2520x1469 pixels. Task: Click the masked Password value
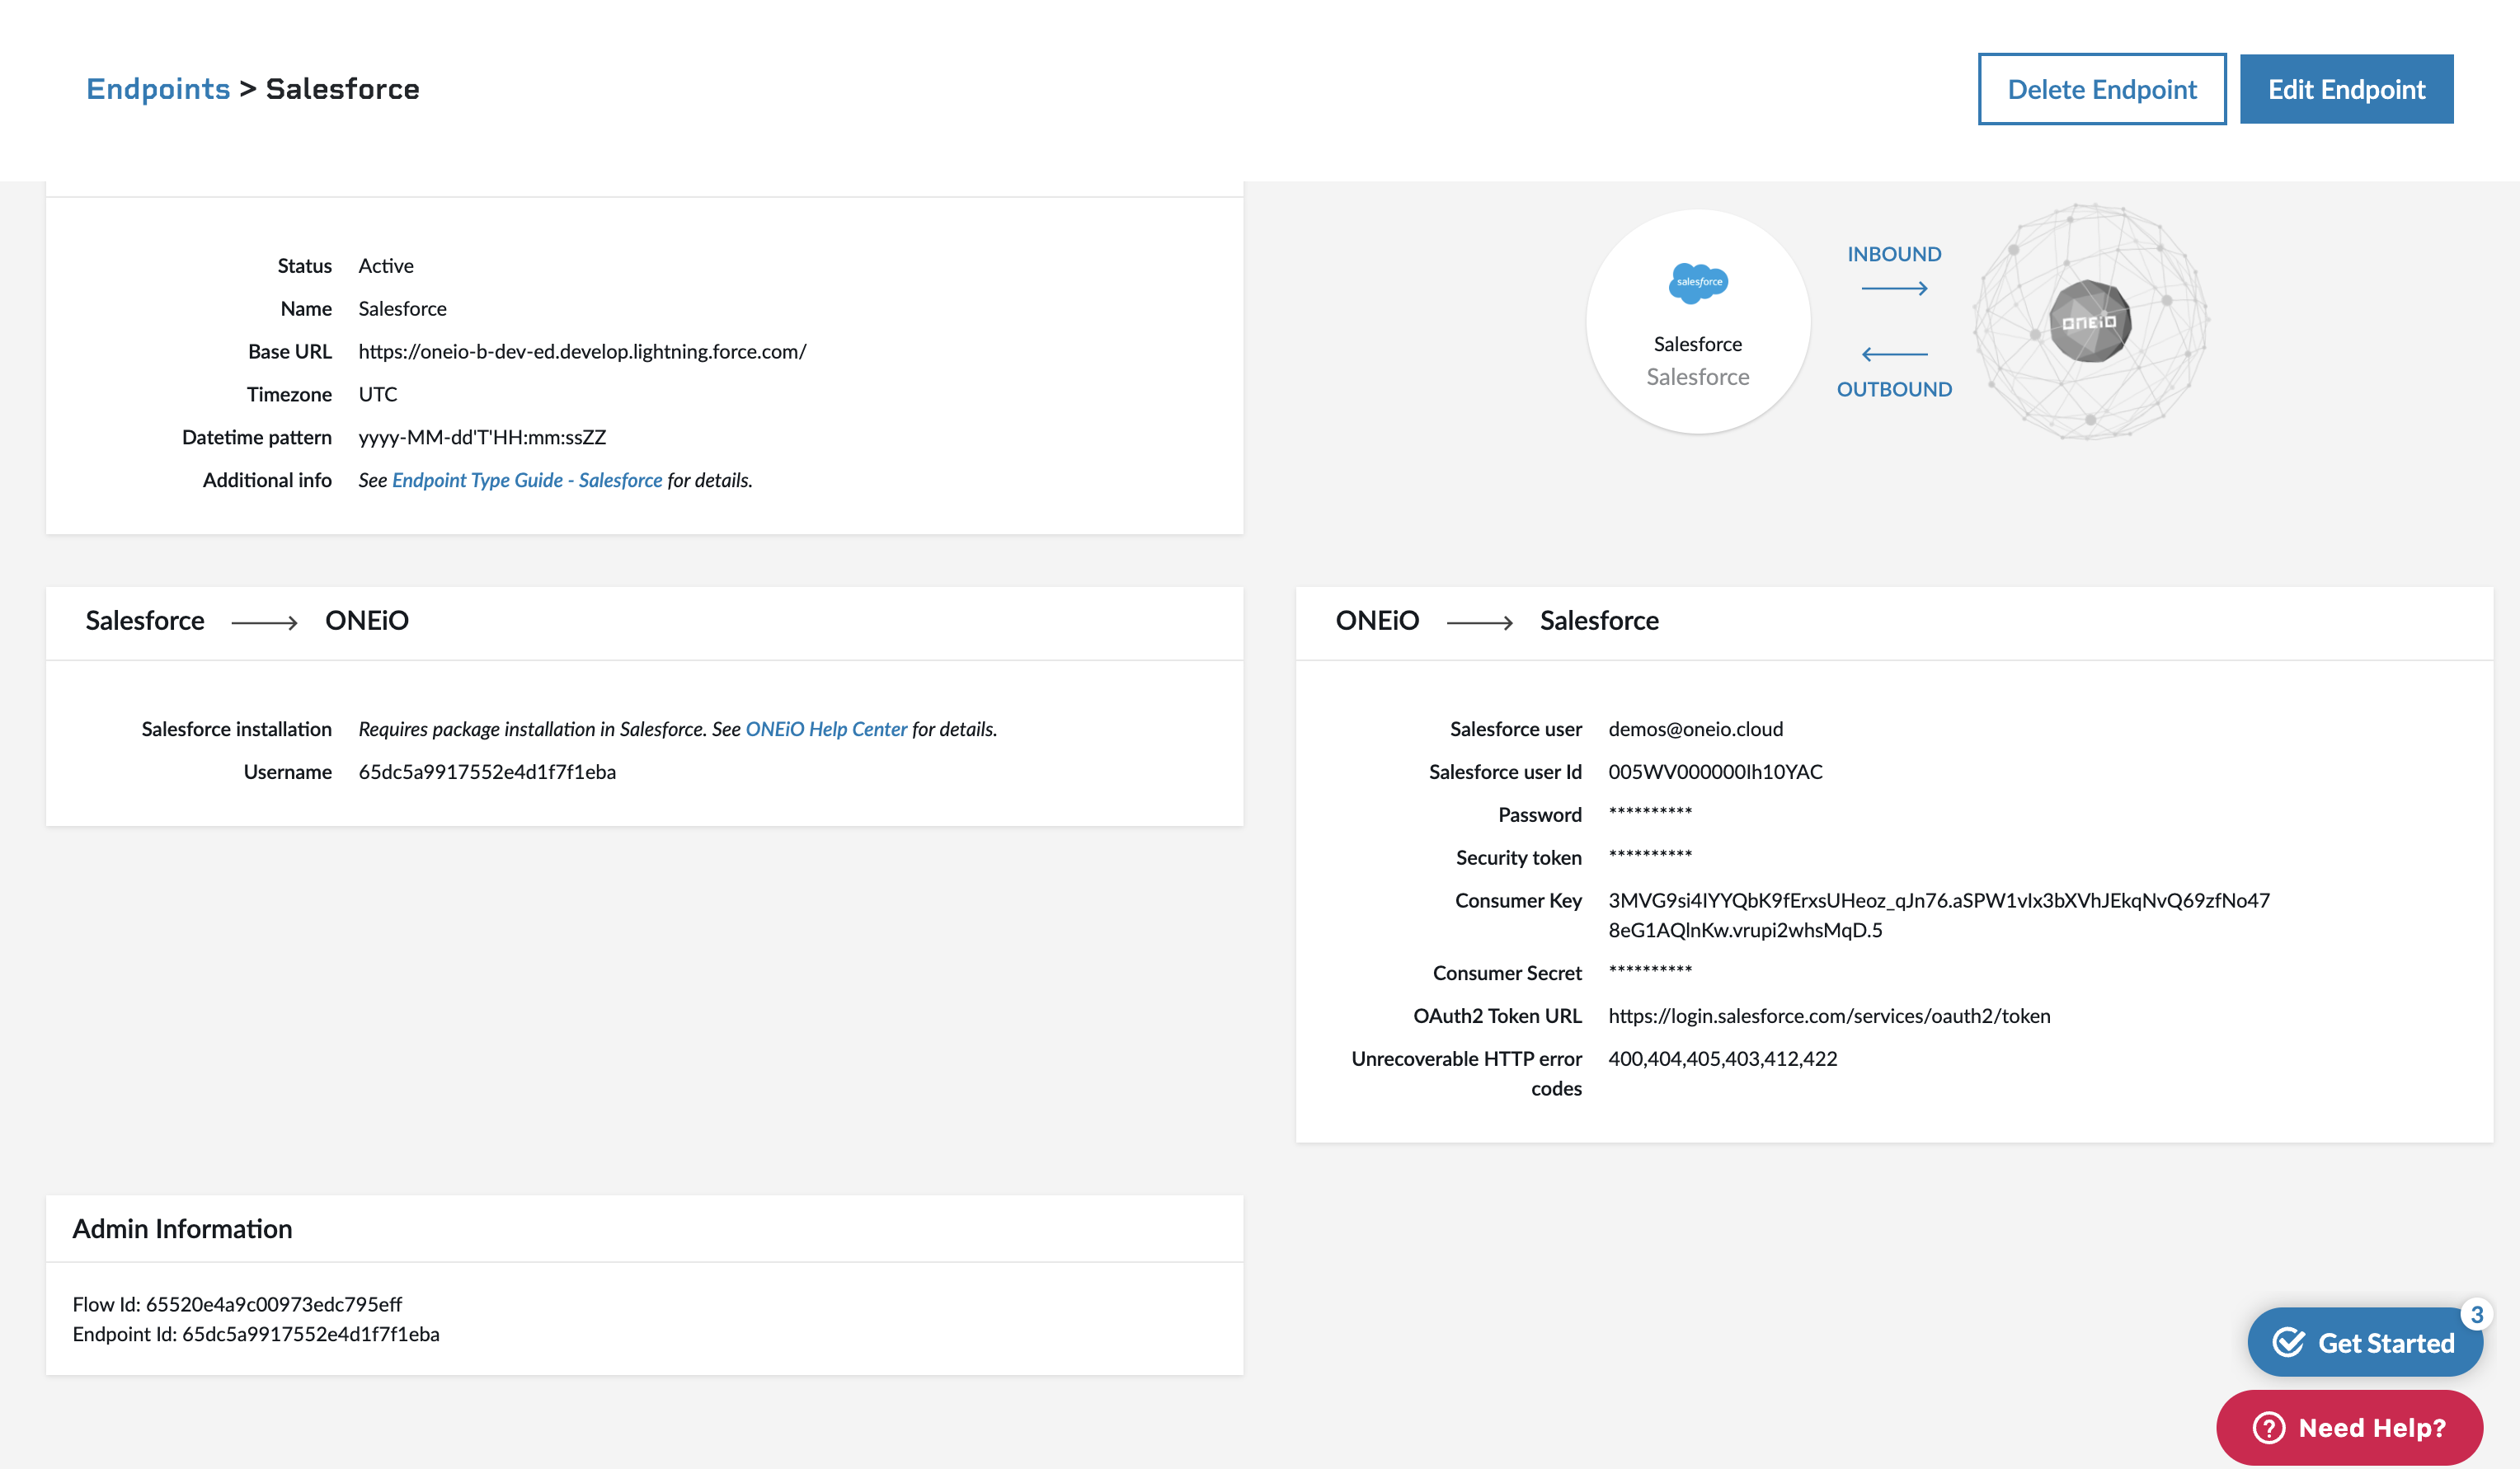[1650, 813]
